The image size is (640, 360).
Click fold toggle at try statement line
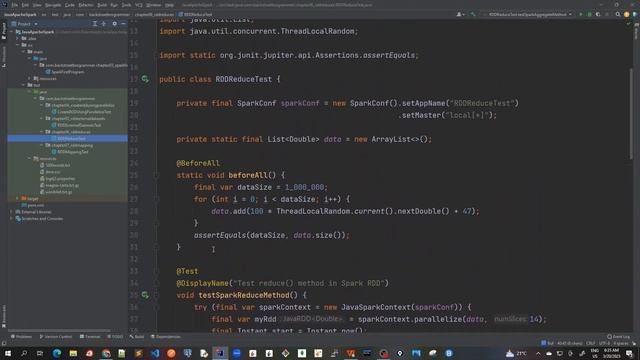[156, 307]
